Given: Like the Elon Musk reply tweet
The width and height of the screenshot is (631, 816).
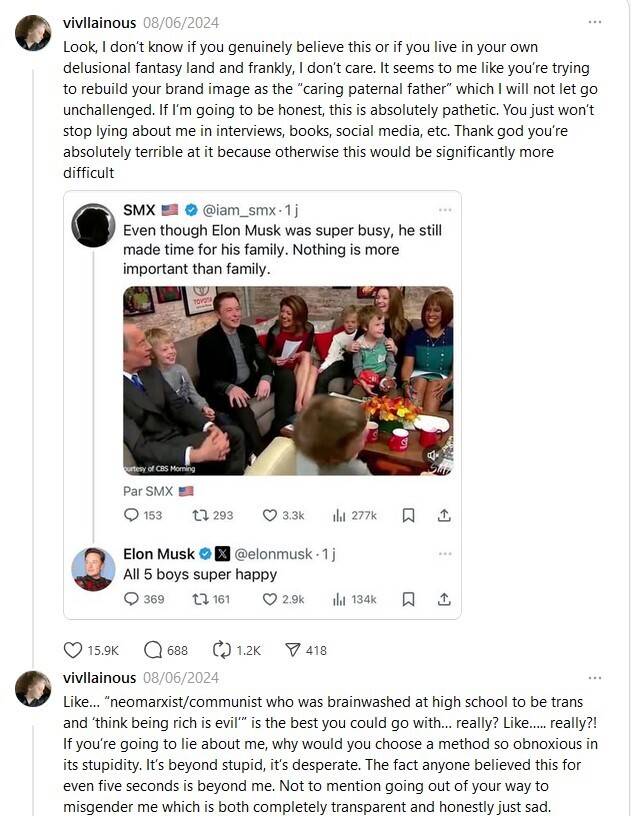Looking at the screenshot, I should pyautogui.click(x=269, y=599).
